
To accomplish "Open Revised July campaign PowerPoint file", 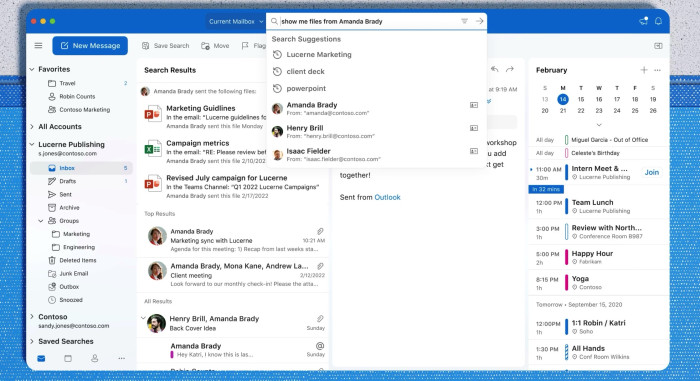I will (234, 186).
